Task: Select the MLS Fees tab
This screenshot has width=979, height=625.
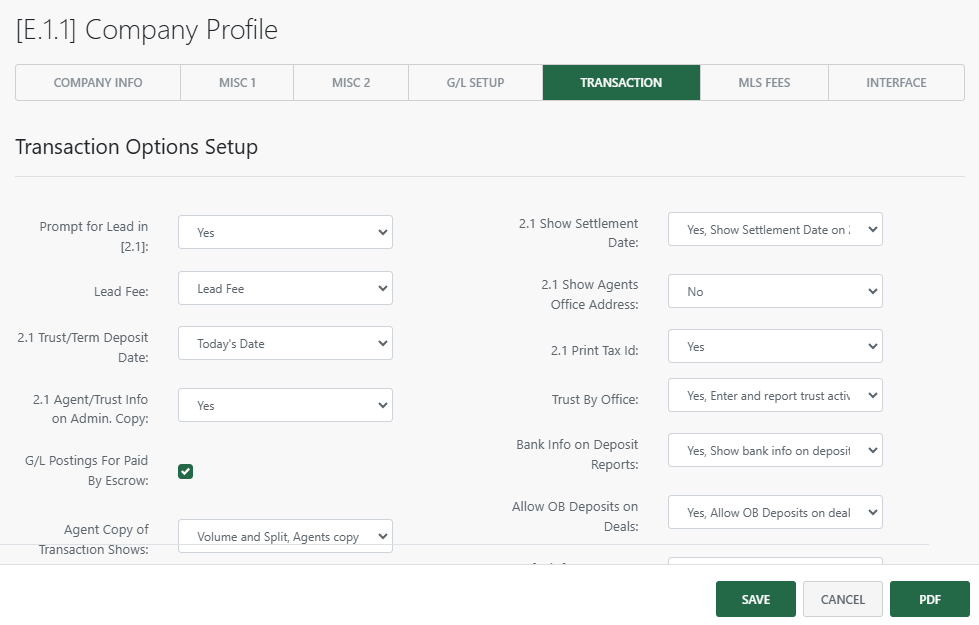Action: point(764,82)
